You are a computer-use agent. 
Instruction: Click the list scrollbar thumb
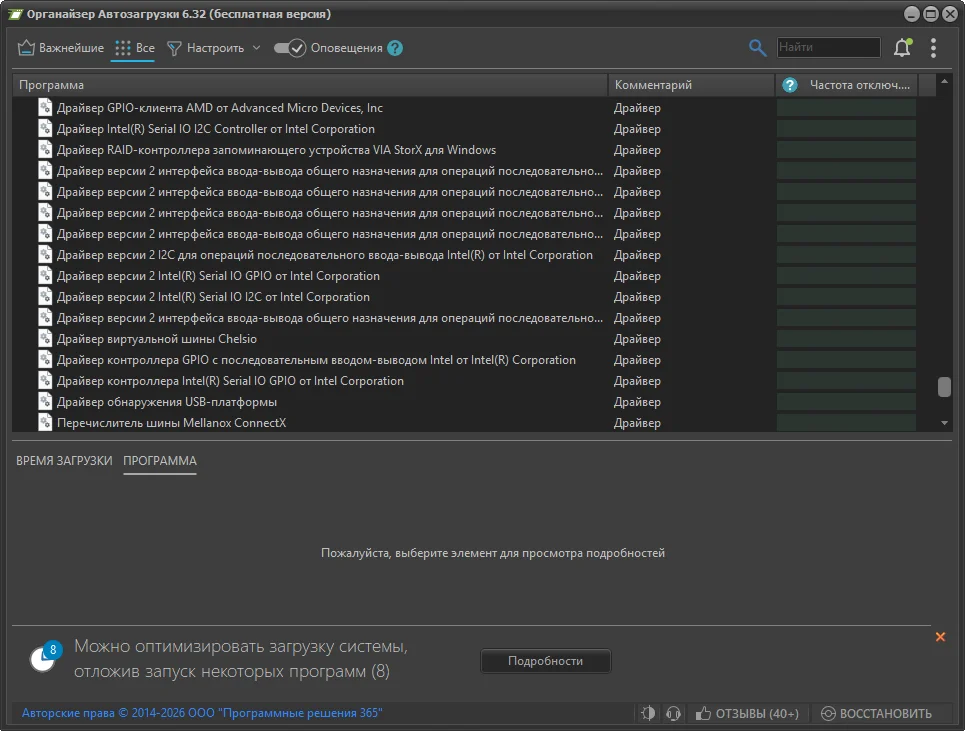tap(944, 387)
